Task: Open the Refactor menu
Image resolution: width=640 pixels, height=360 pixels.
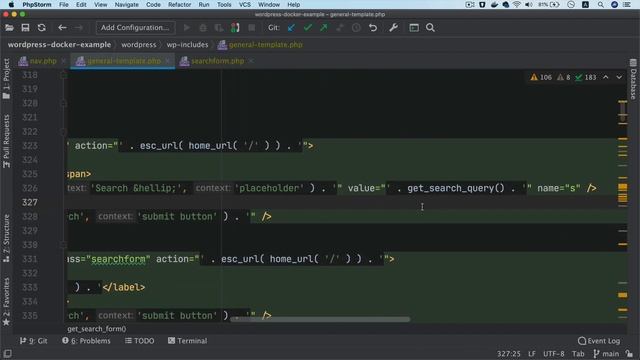Action: coord(180,4)
